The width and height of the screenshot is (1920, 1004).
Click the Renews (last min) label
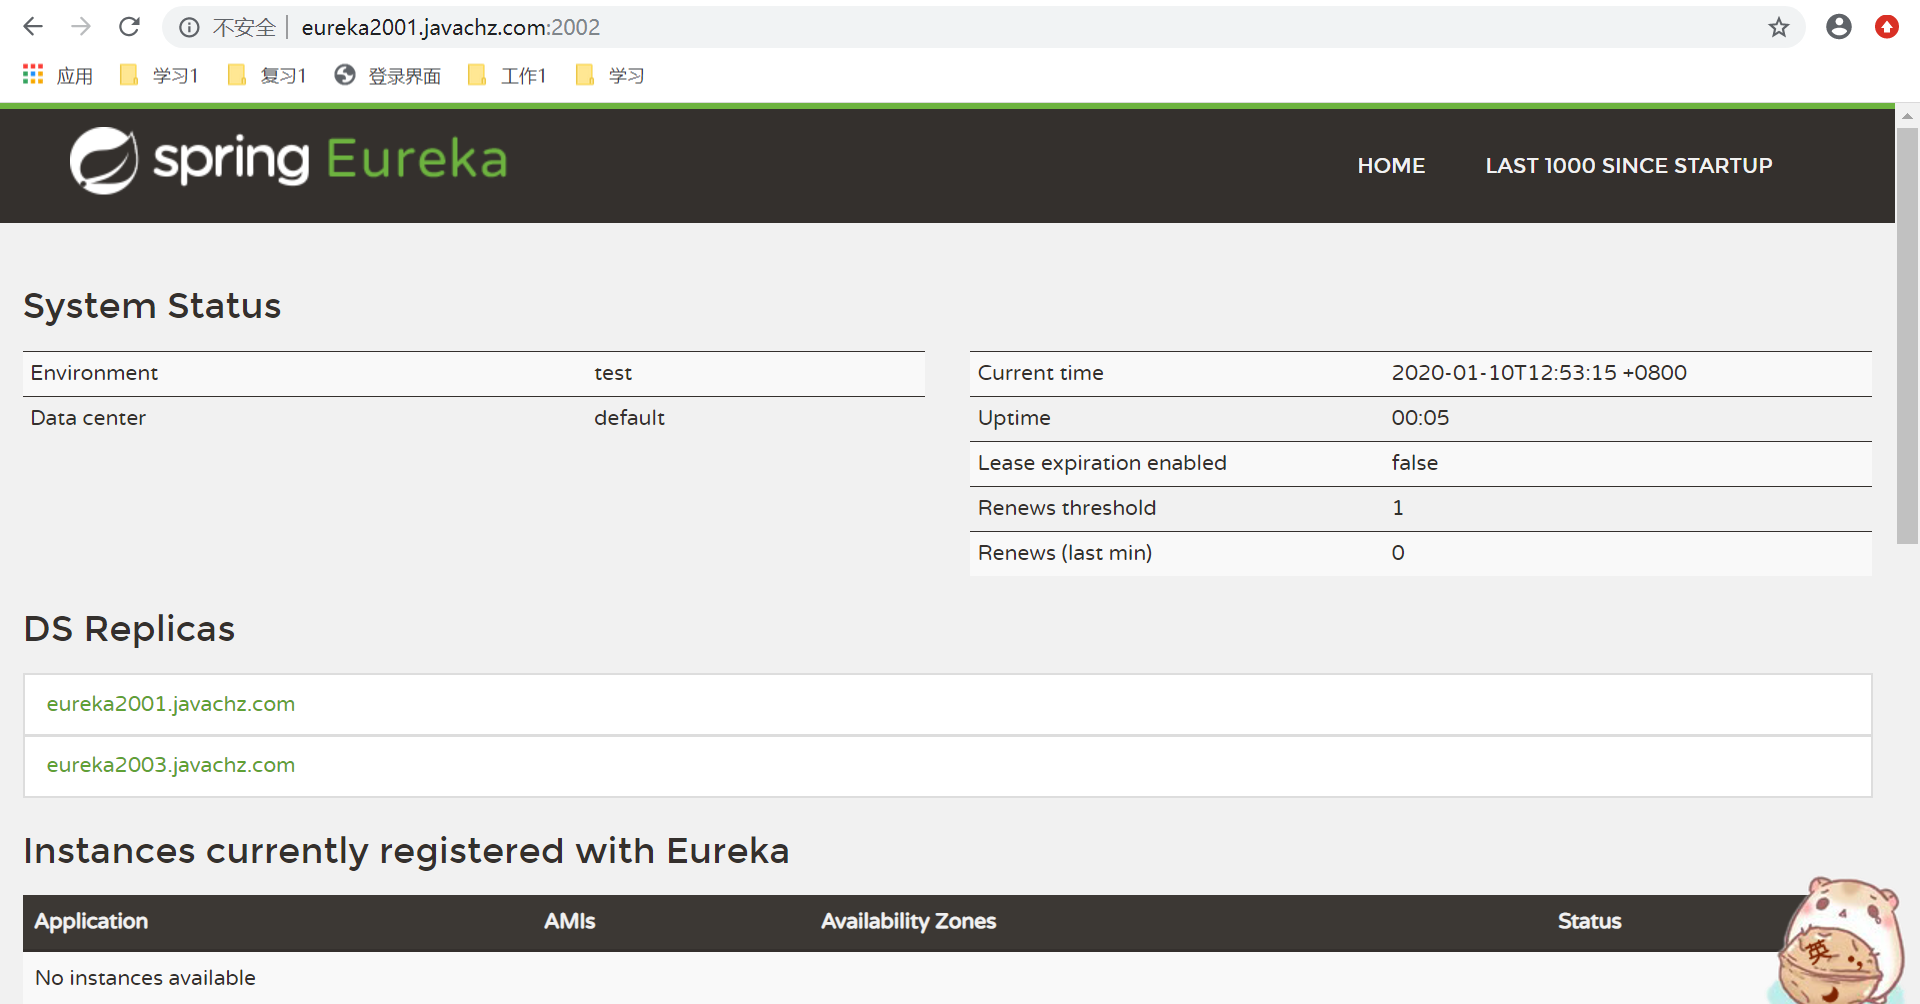[x=1065, y=553]
